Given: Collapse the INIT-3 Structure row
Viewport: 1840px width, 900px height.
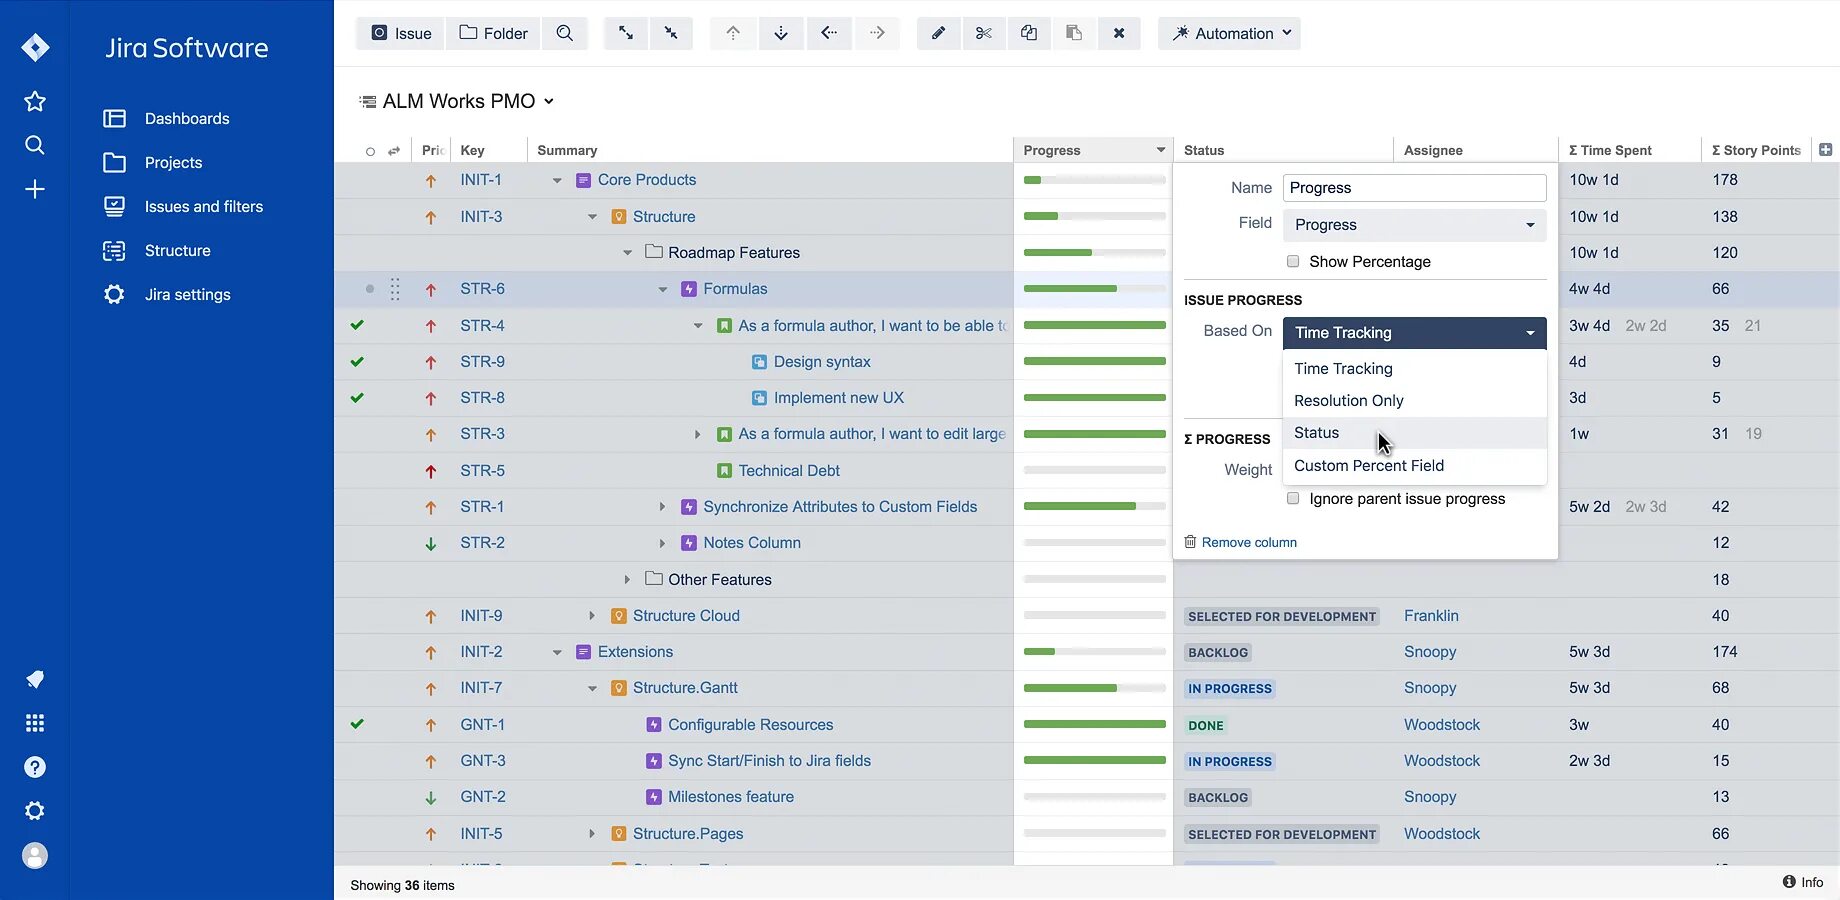Looking at the screenshot, I should [592, 217].
